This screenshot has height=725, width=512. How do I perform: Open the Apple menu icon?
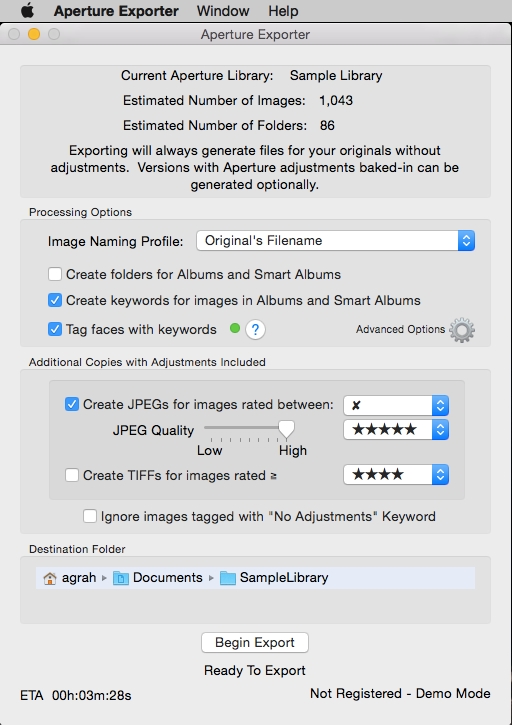coord(27,11)
